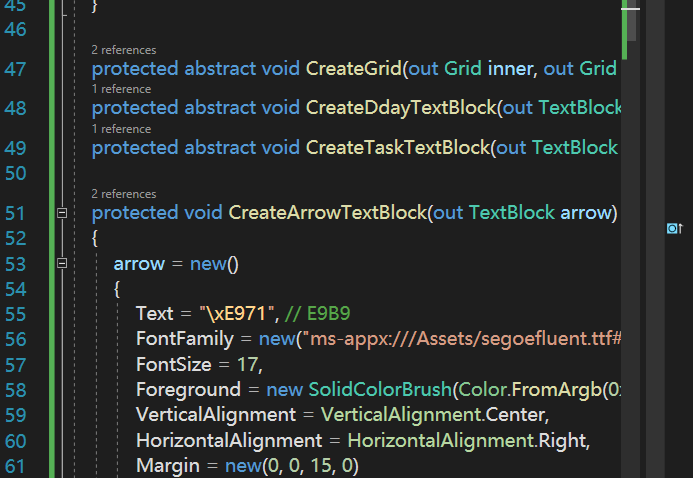Click the inheritance margin indicator icon
The height and width of the screenshot is (478, 693).
[x=674, y=228]
